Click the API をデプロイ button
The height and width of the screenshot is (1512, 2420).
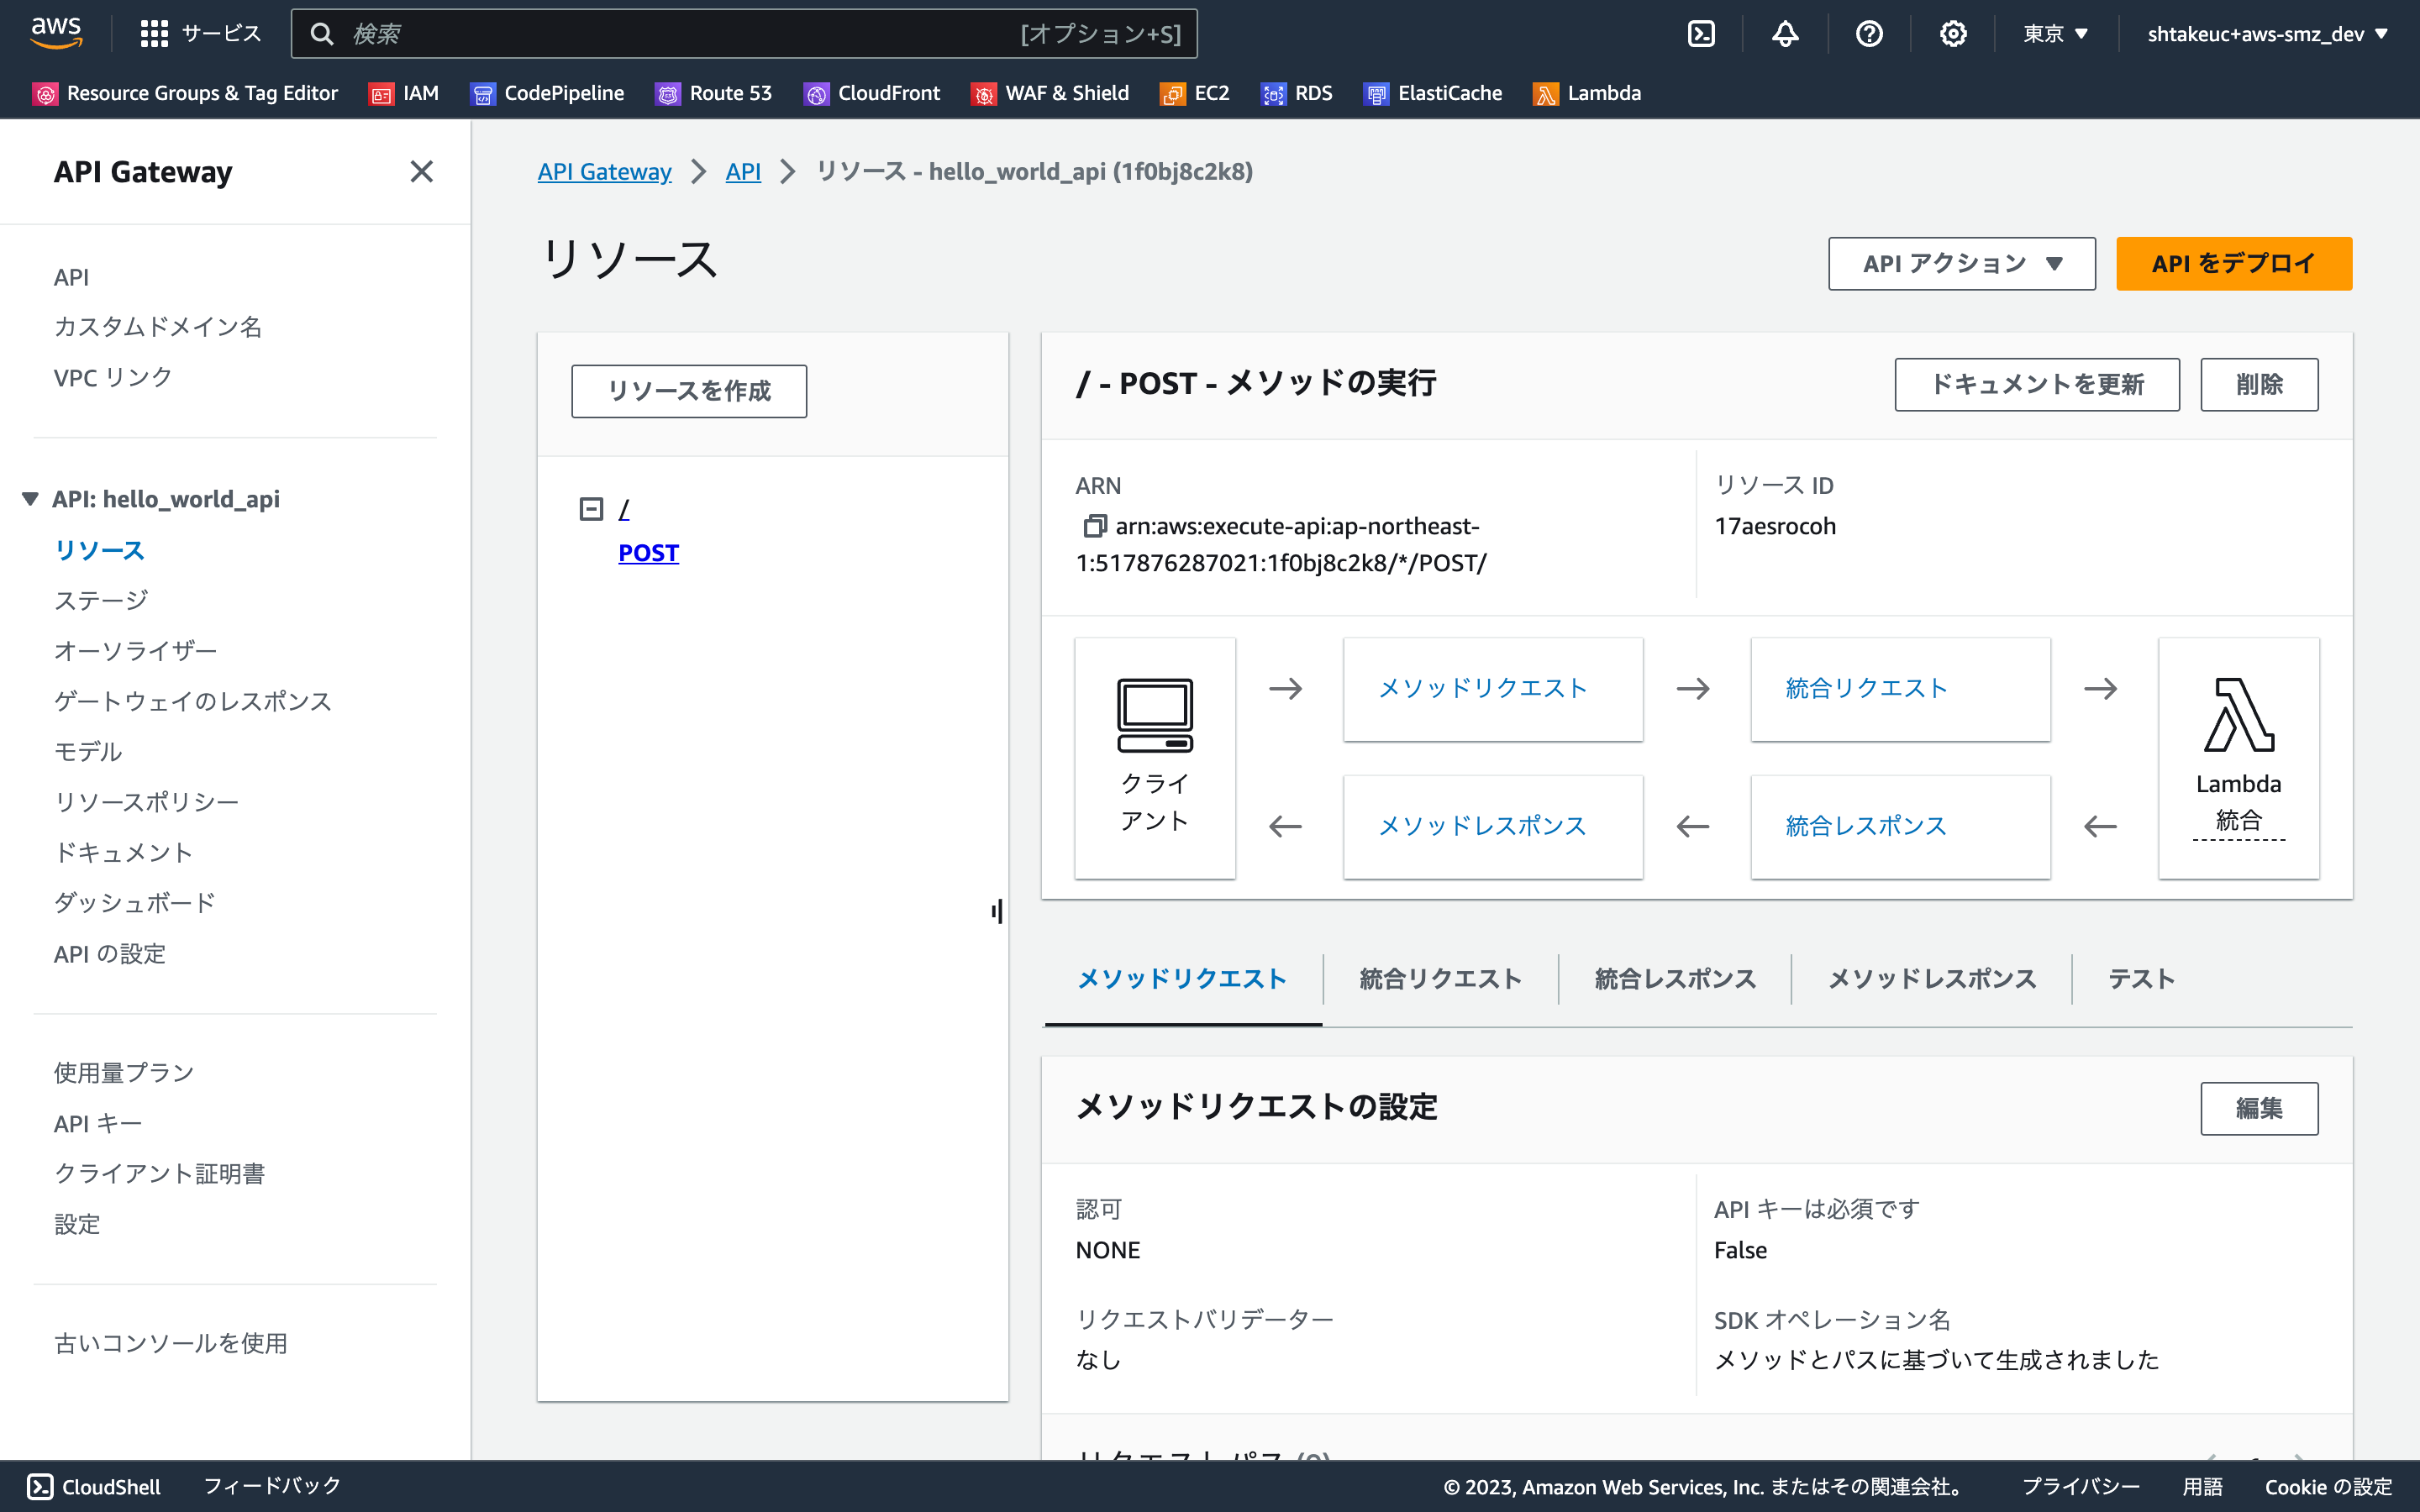pyautogui.click(x=2233, y=264)
